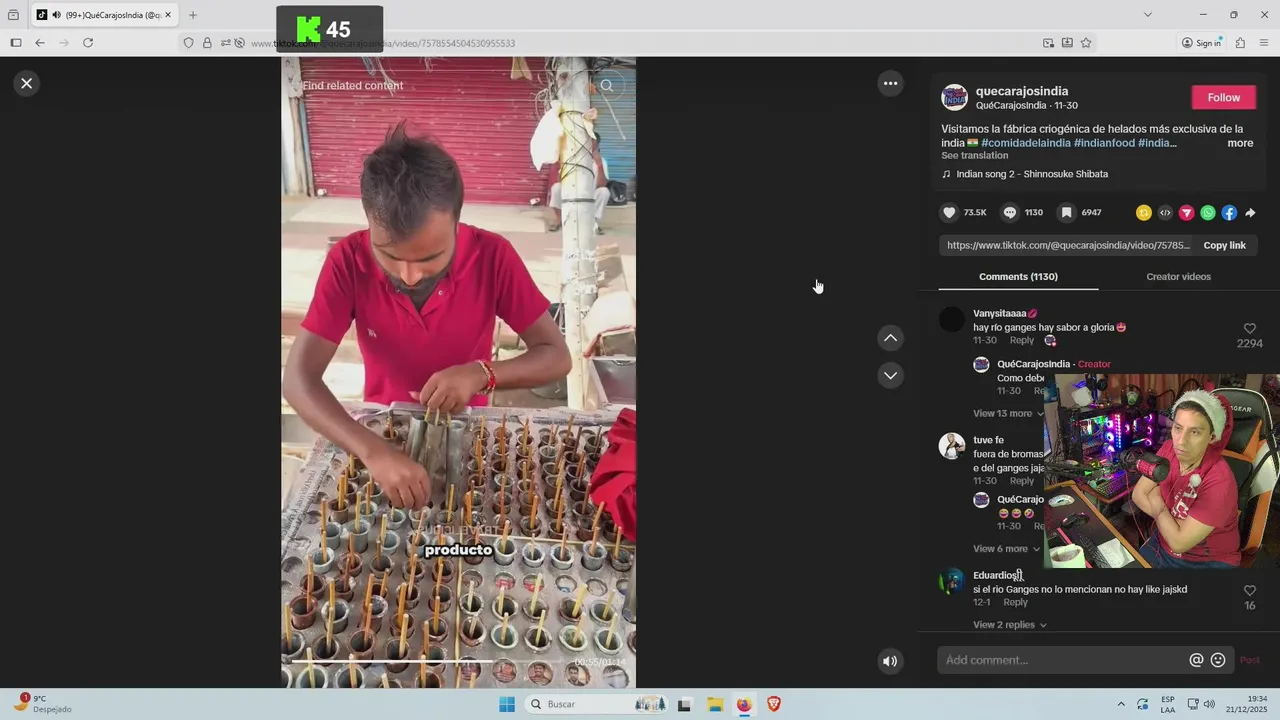This screenshot has width=1280, height=720.
Task: List all tabs dropdown
Action: click(1147, 15)
